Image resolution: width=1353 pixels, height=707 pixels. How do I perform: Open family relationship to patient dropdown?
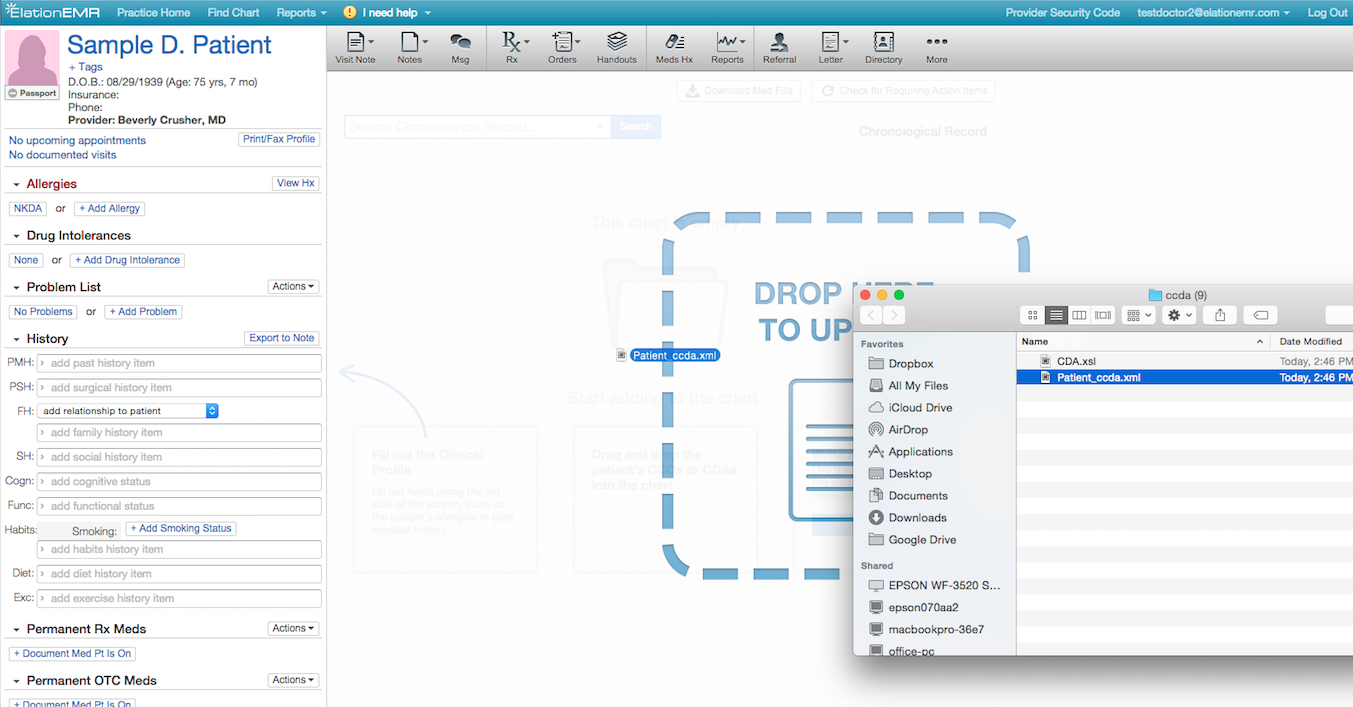[128, 411]
